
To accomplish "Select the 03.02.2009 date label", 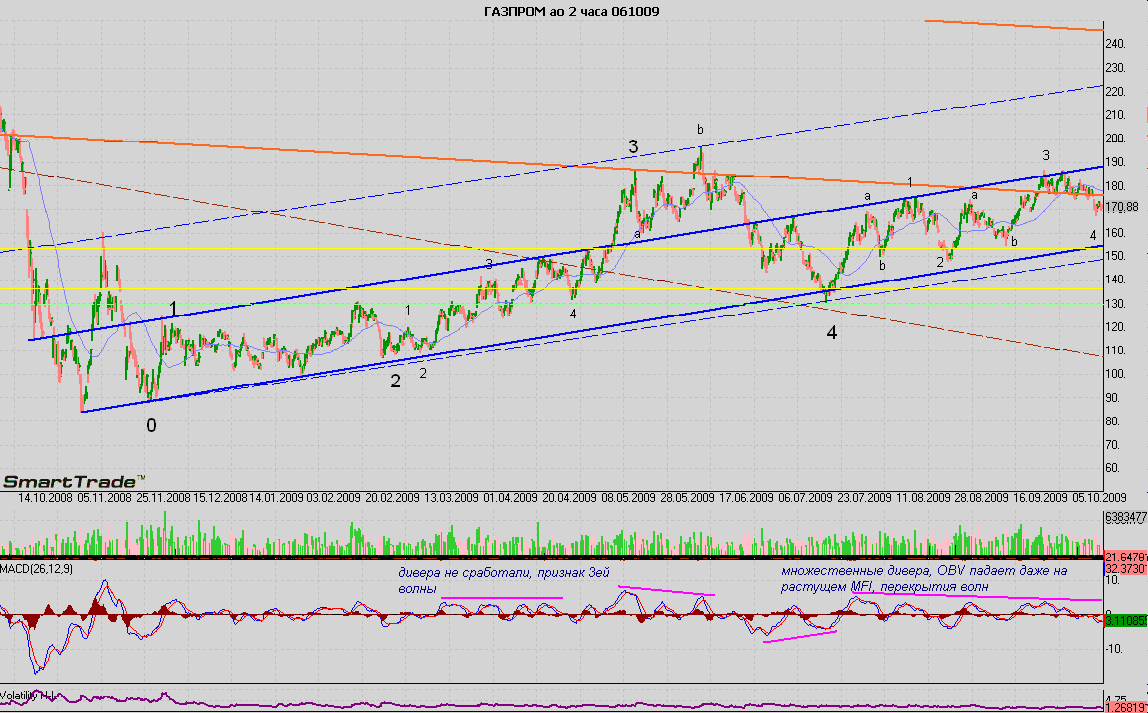I will [x=334, y=498].
